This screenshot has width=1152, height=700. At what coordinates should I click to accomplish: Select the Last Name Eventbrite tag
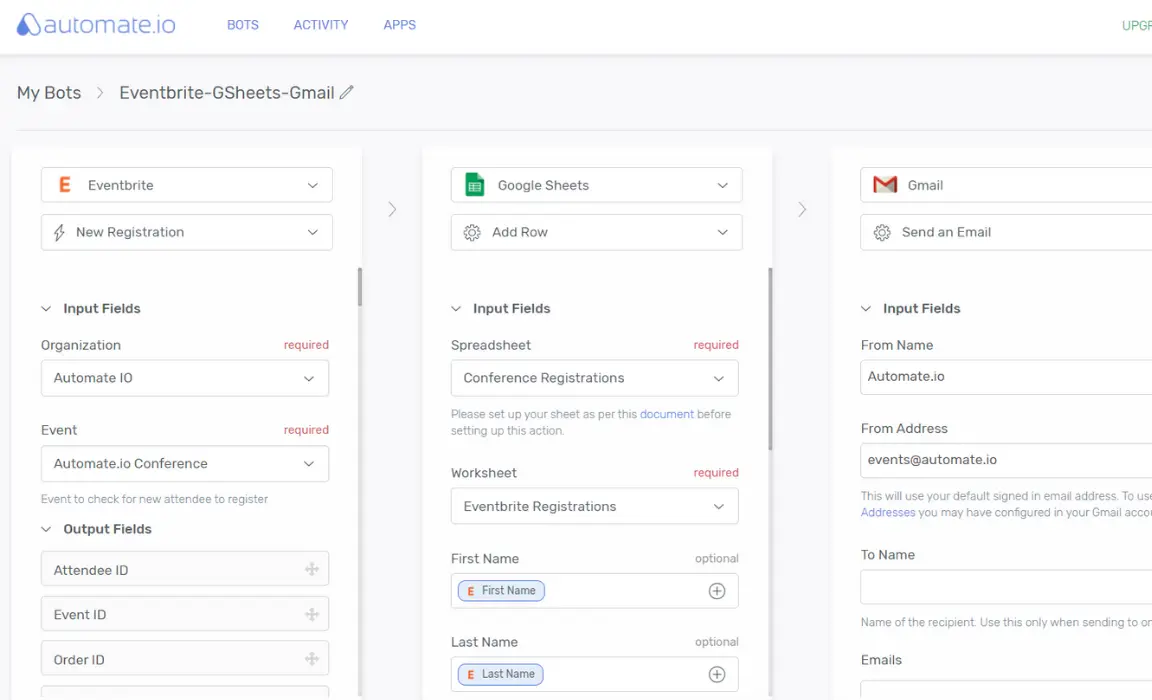pyautogui.click(x=500, y=674)
